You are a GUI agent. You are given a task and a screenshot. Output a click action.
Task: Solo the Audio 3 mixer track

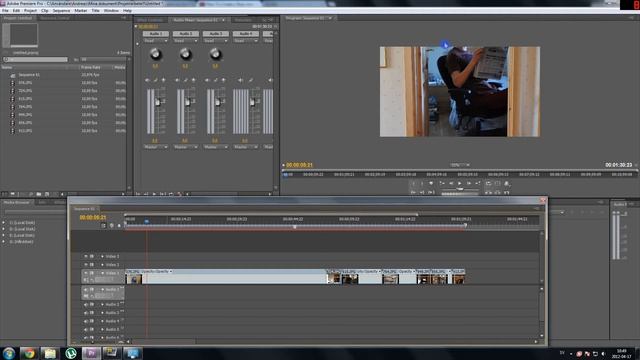[x=216, y=80]
